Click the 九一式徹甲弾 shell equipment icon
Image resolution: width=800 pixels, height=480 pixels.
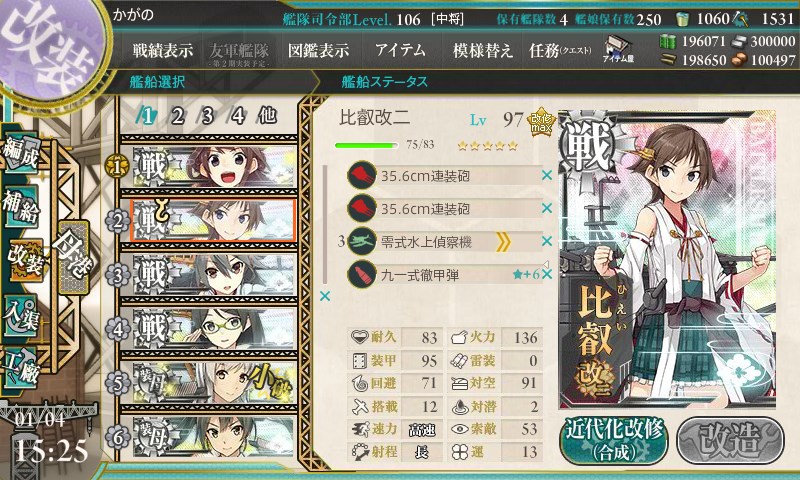point(362,274)
